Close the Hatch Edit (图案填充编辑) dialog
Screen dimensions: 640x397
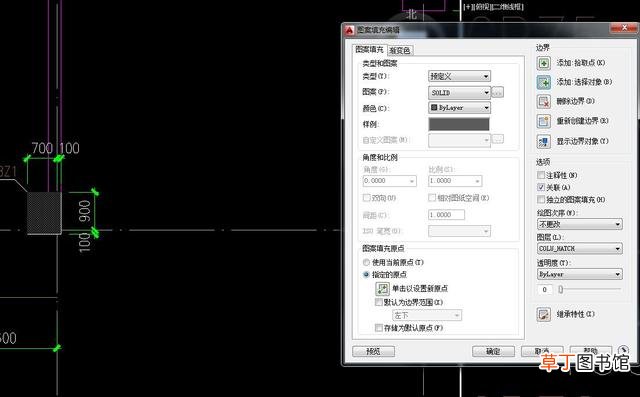click(x=623, y=28)
